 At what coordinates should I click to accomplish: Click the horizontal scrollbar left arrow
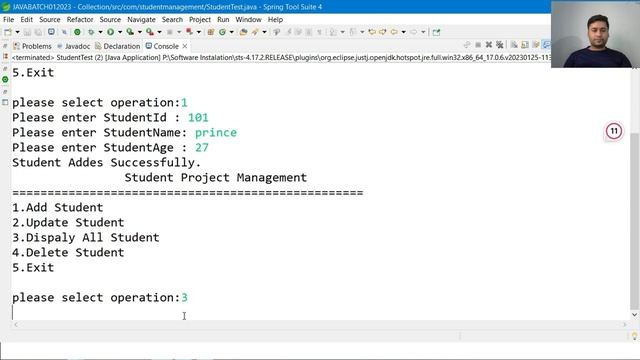tap(16, 325)
